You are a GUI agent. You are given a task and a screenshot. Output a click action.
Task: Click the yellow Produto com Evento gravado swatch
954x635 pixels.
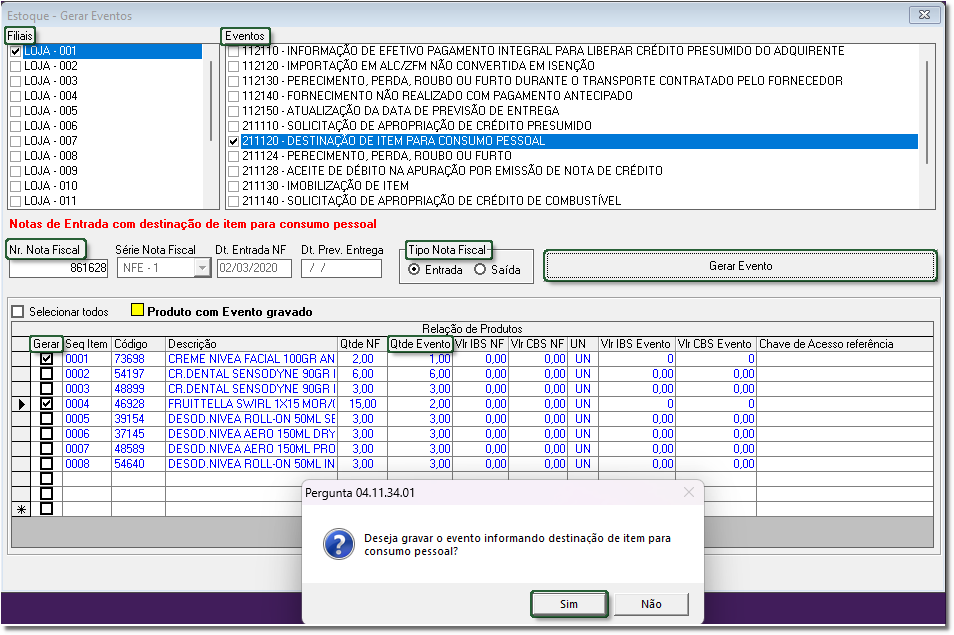[x=138, y=310]
